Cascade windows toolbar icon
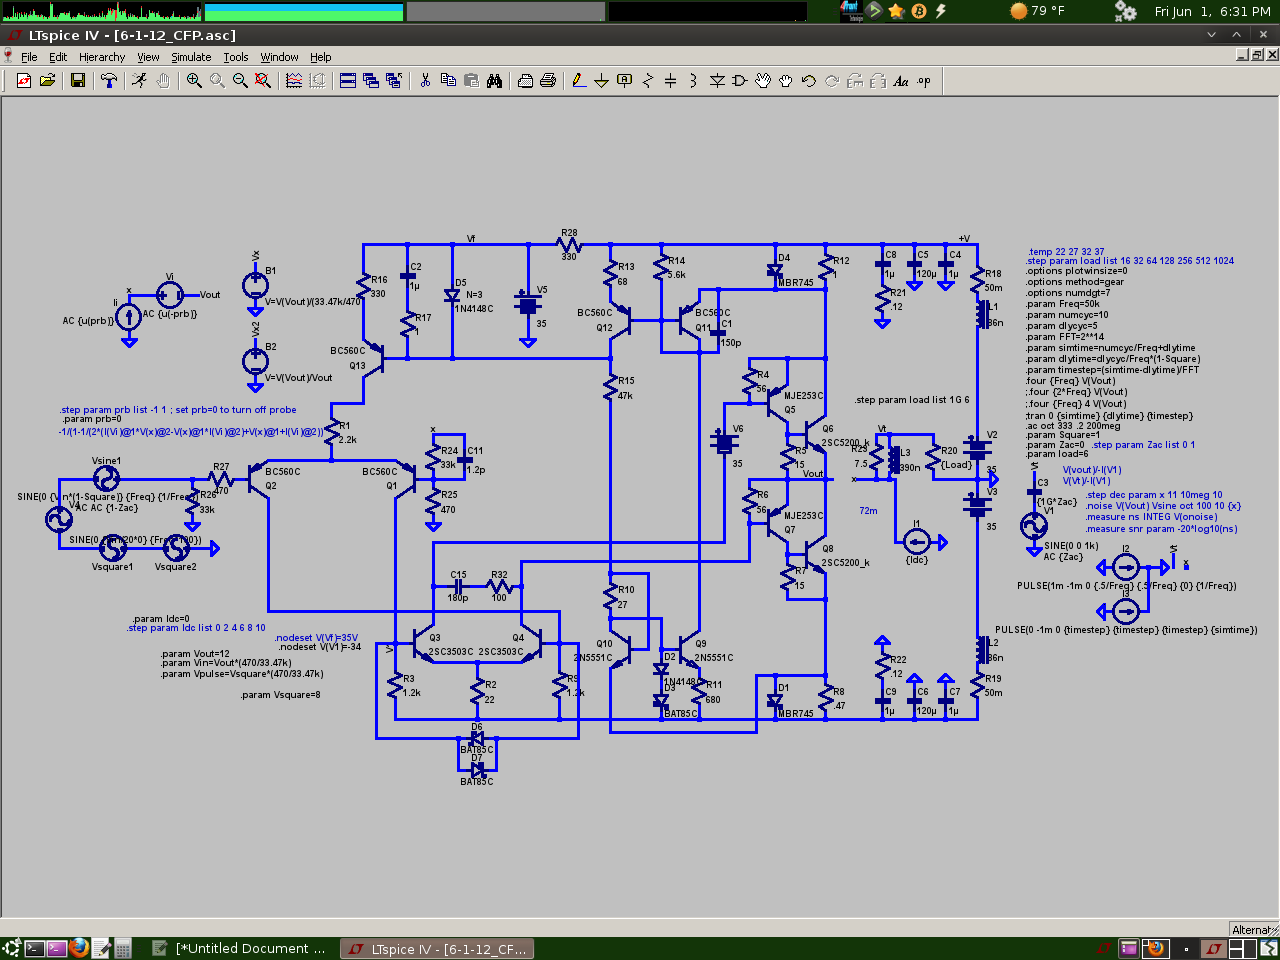 tap(371, 80)
